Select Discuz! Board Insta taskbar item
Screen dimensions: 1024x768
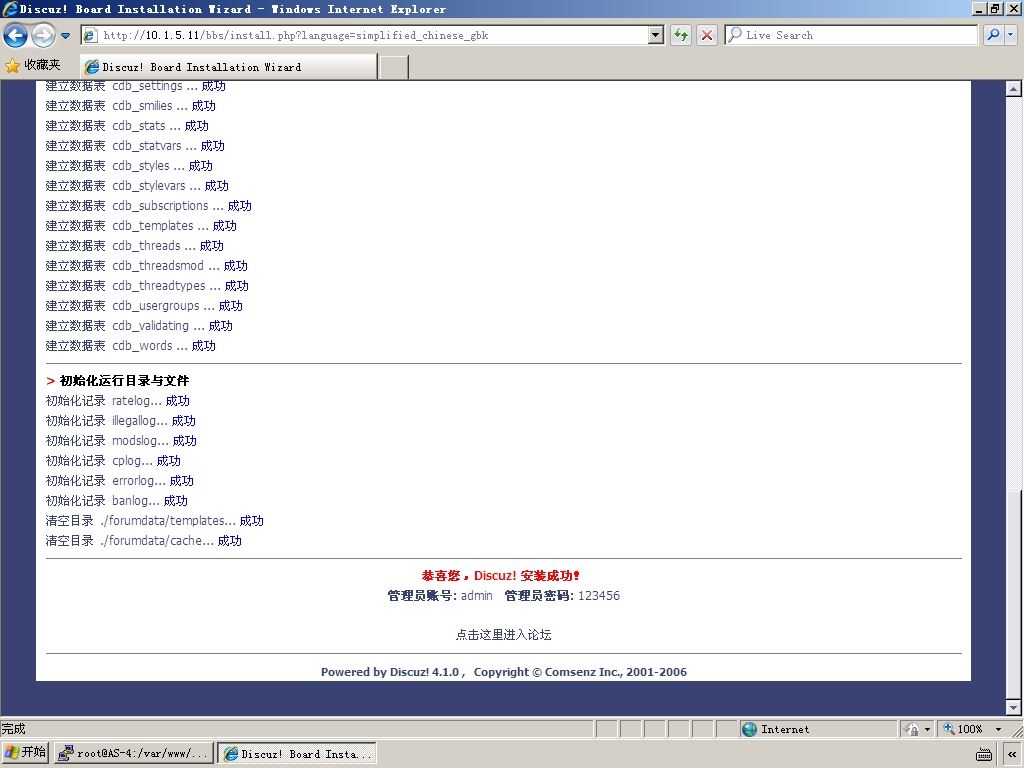(298, 754)
